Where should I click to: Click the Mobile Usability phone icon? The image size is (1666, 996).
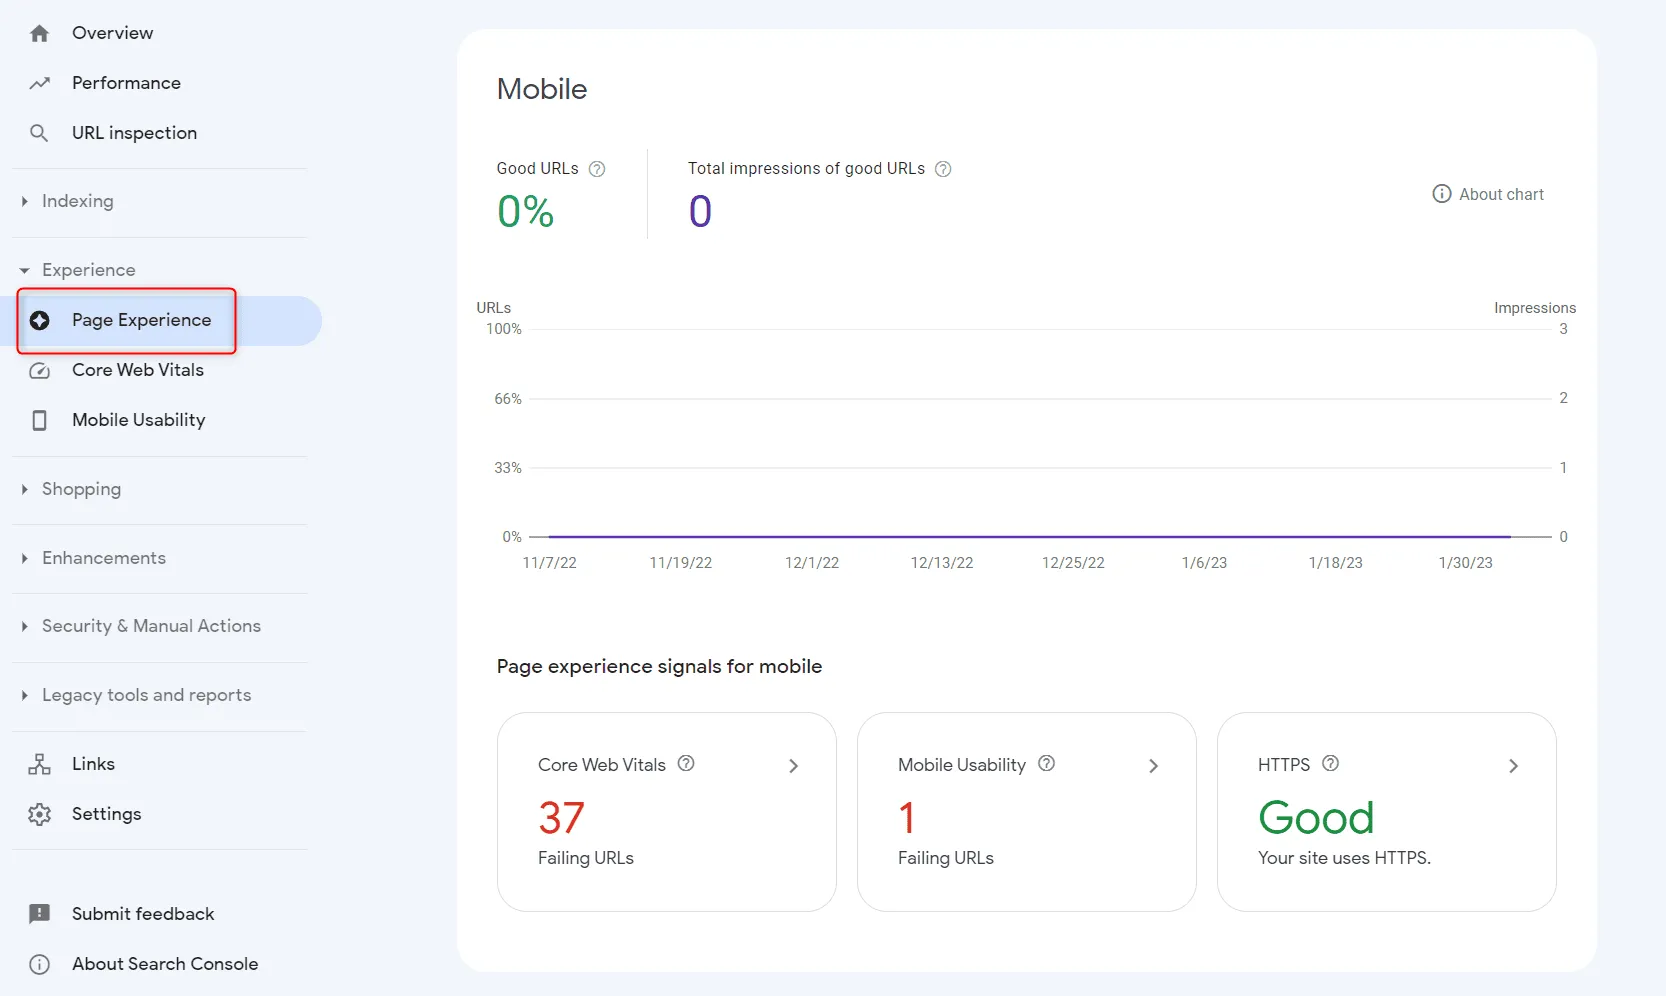(39, 420)
